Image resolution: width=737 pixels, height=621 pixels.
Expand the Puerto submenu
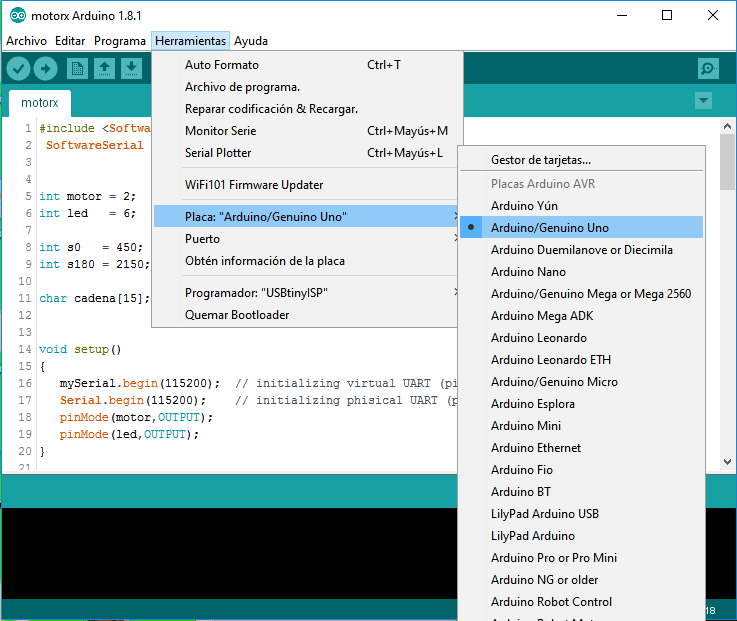pos(306,239)
